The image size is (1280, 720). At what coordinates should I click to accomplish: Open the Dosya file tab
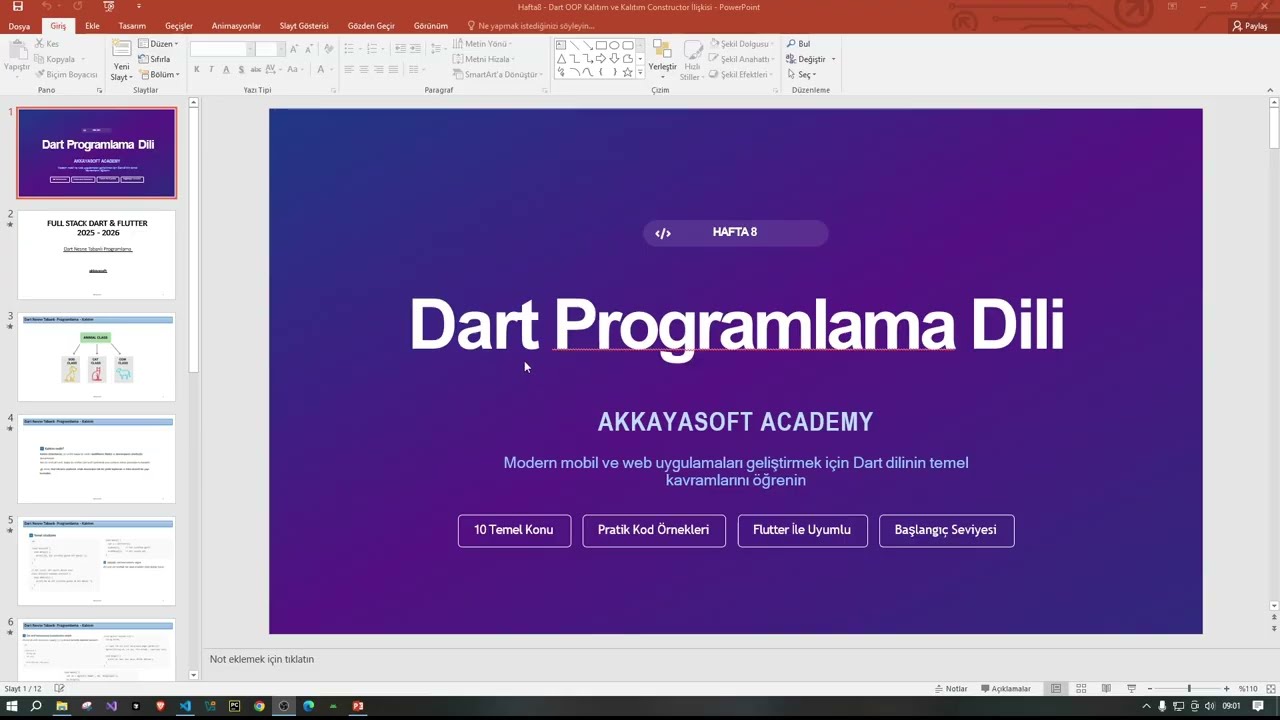coord(19,26)
